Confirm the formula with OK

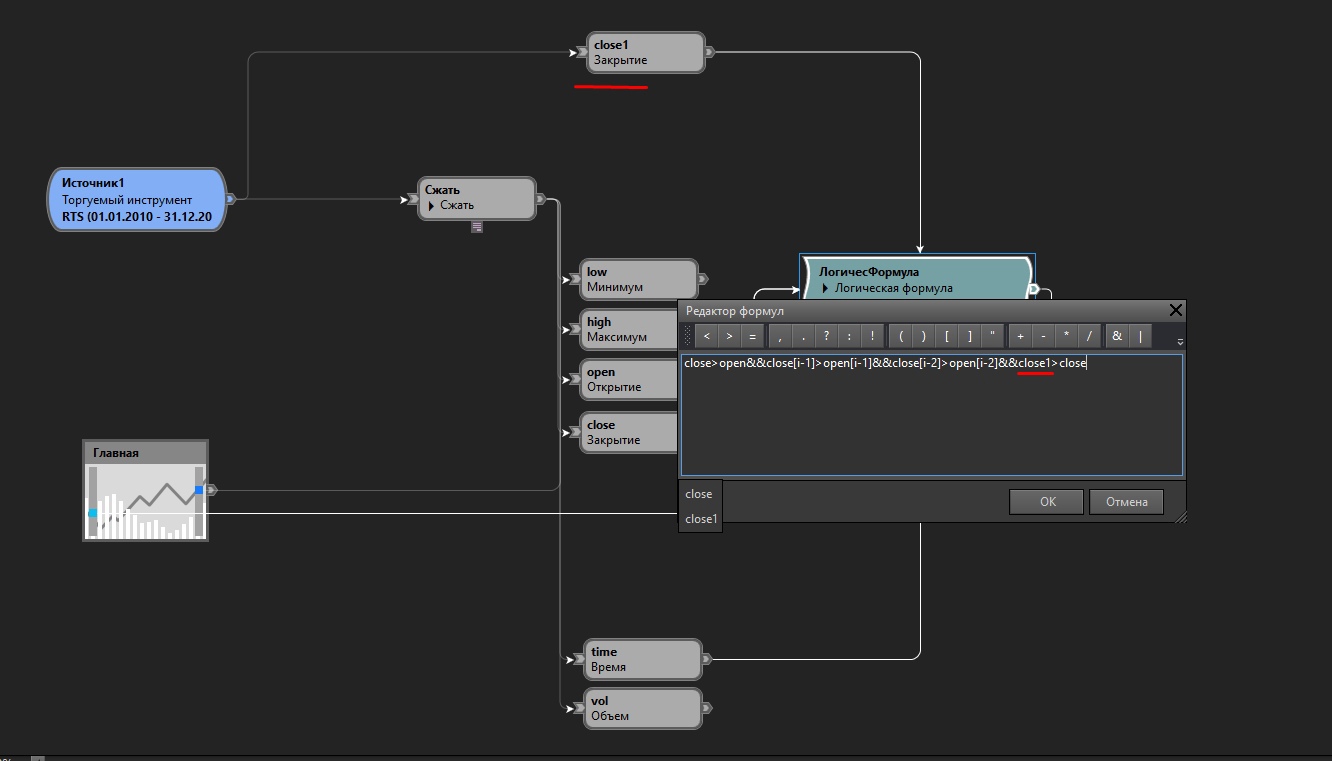1047,502
